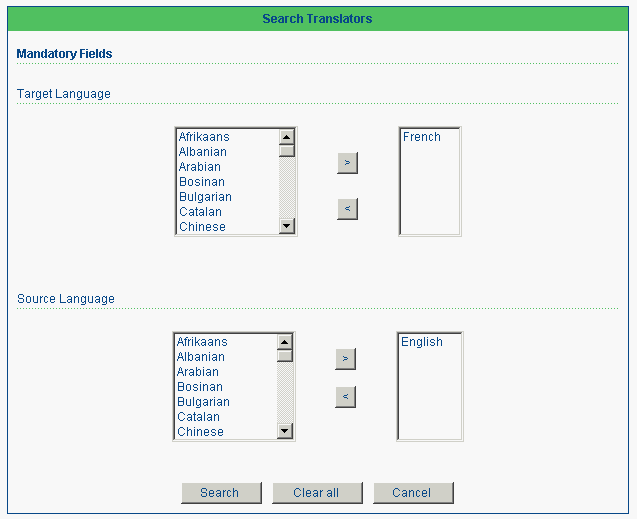Image resolution: width=637 pixels, height=519 pixels.
Task: Click the Search button
Action: coord(221,493)
